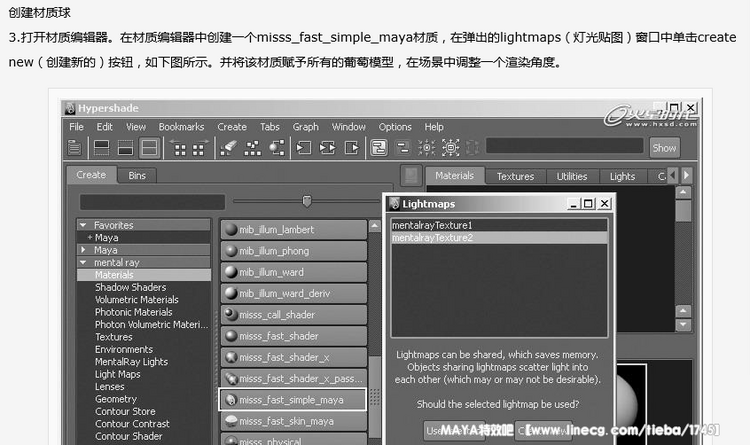Open the Bookmarks menu
Image resolution: width=750 pixels, height=445 pixels.
(x=181, y=127)
